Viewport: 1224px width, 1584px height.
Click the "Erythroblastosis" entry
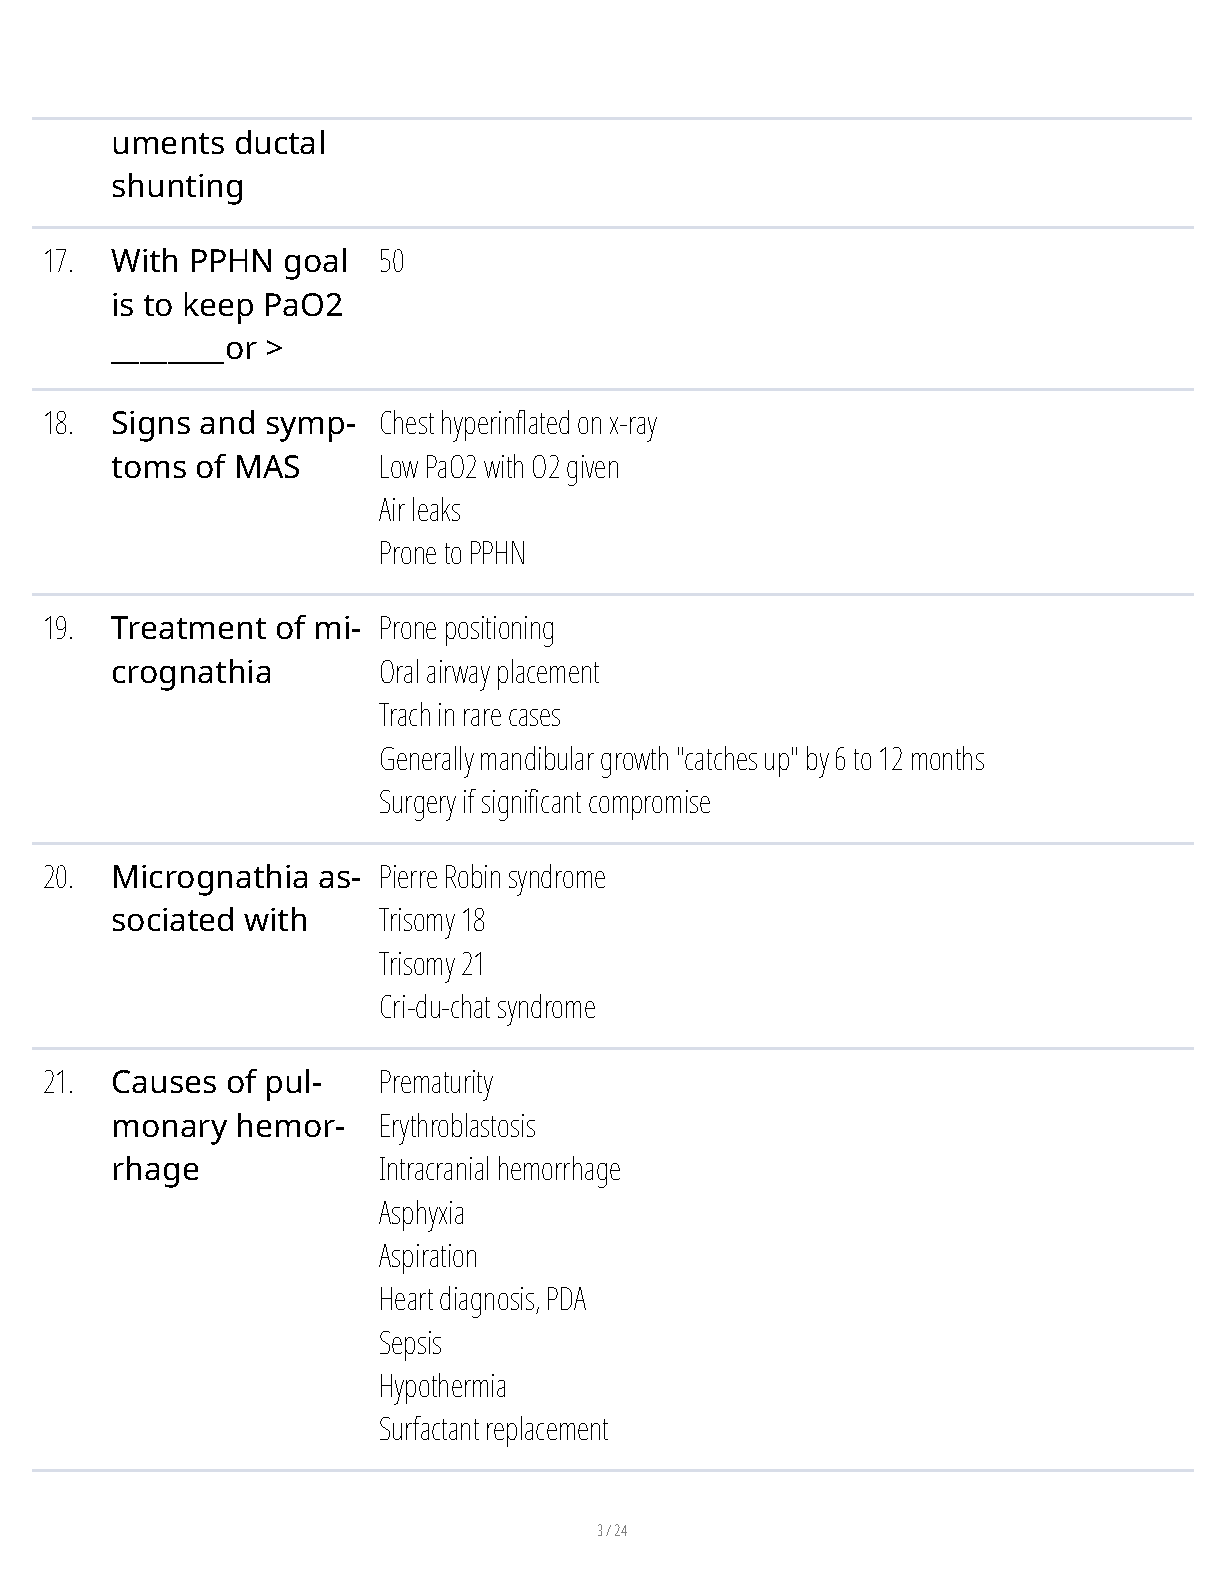click(x=457, y=1126)
